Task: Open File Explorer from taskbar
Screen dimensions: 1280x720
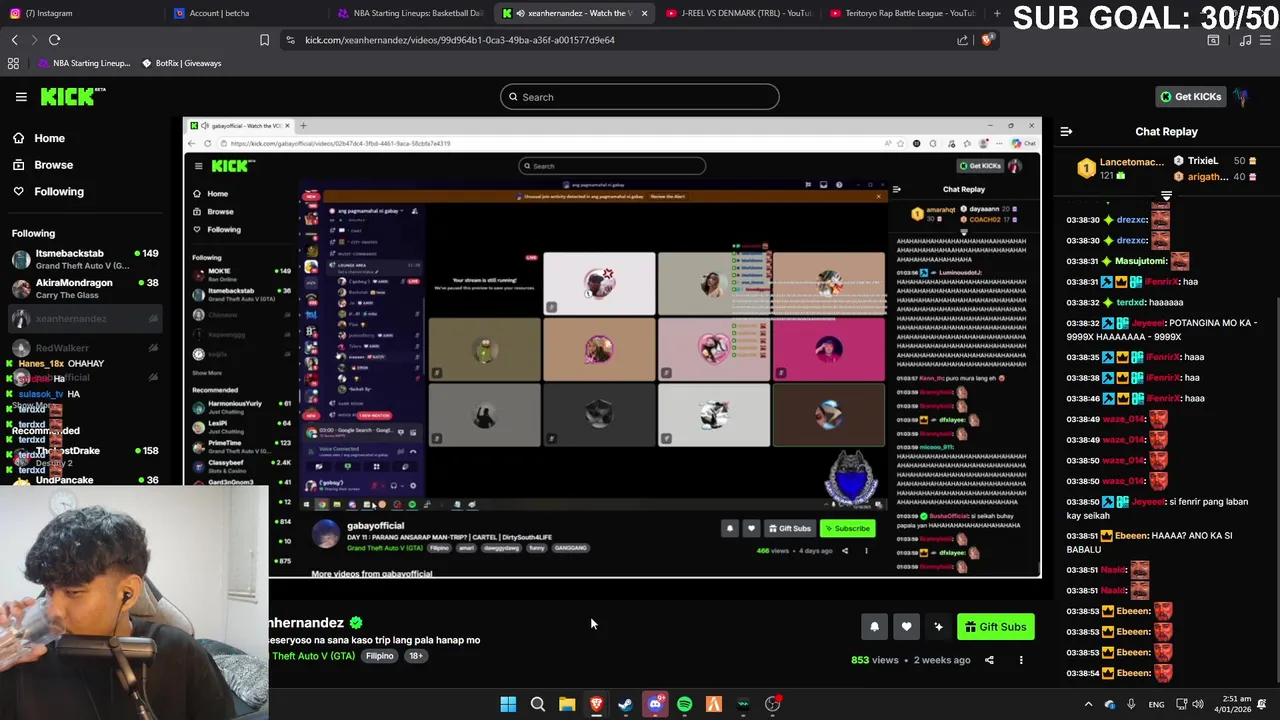Action: (567, 704)
